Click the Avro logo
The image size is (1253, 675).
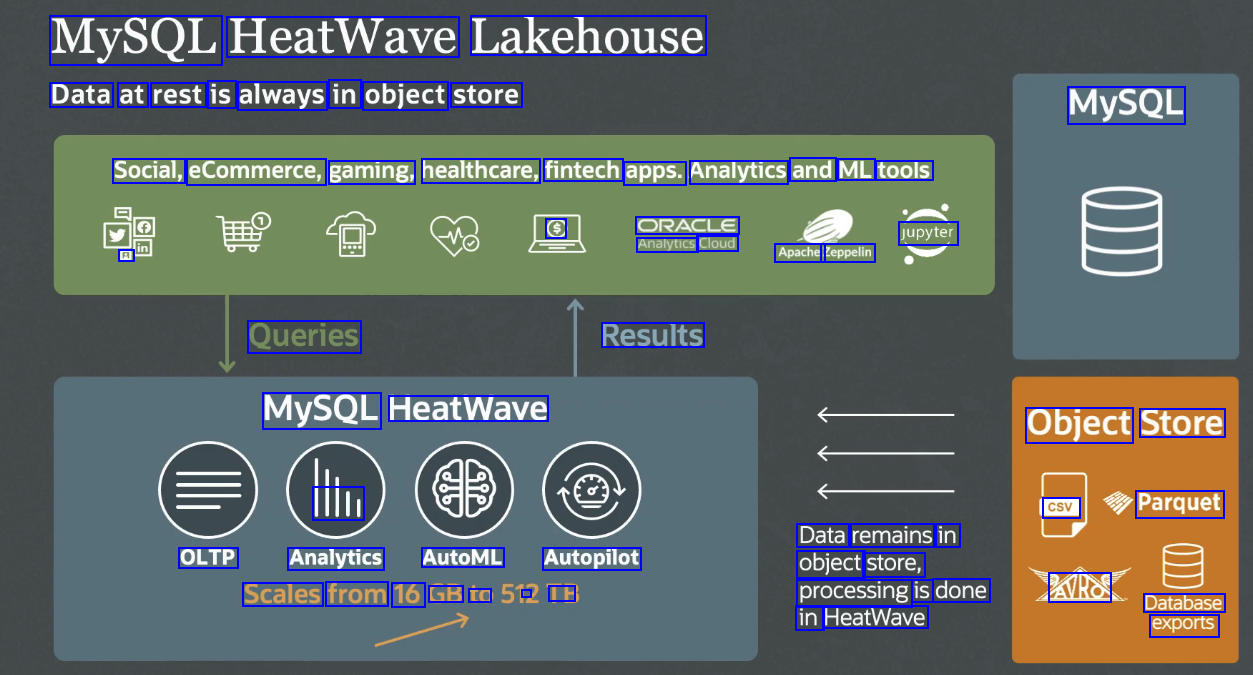[x=1079, y=586]
